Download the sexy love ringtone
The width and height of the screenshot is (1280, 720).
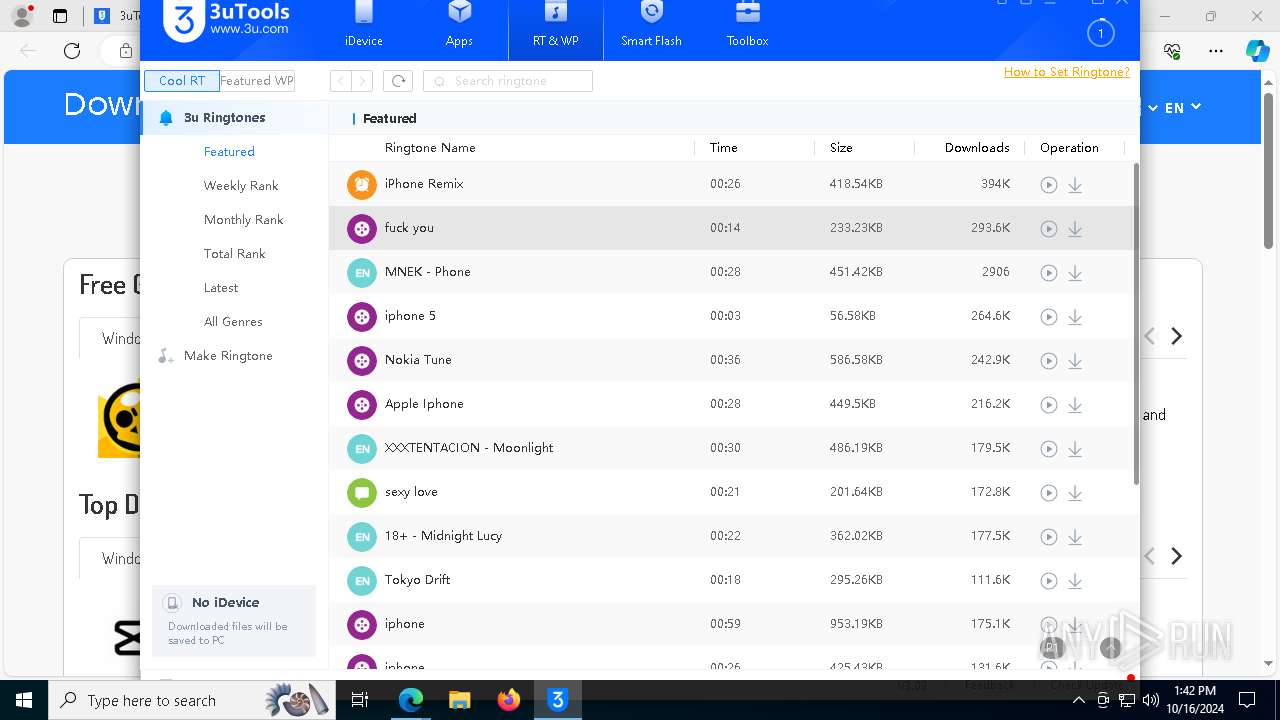pos(1075,493)
